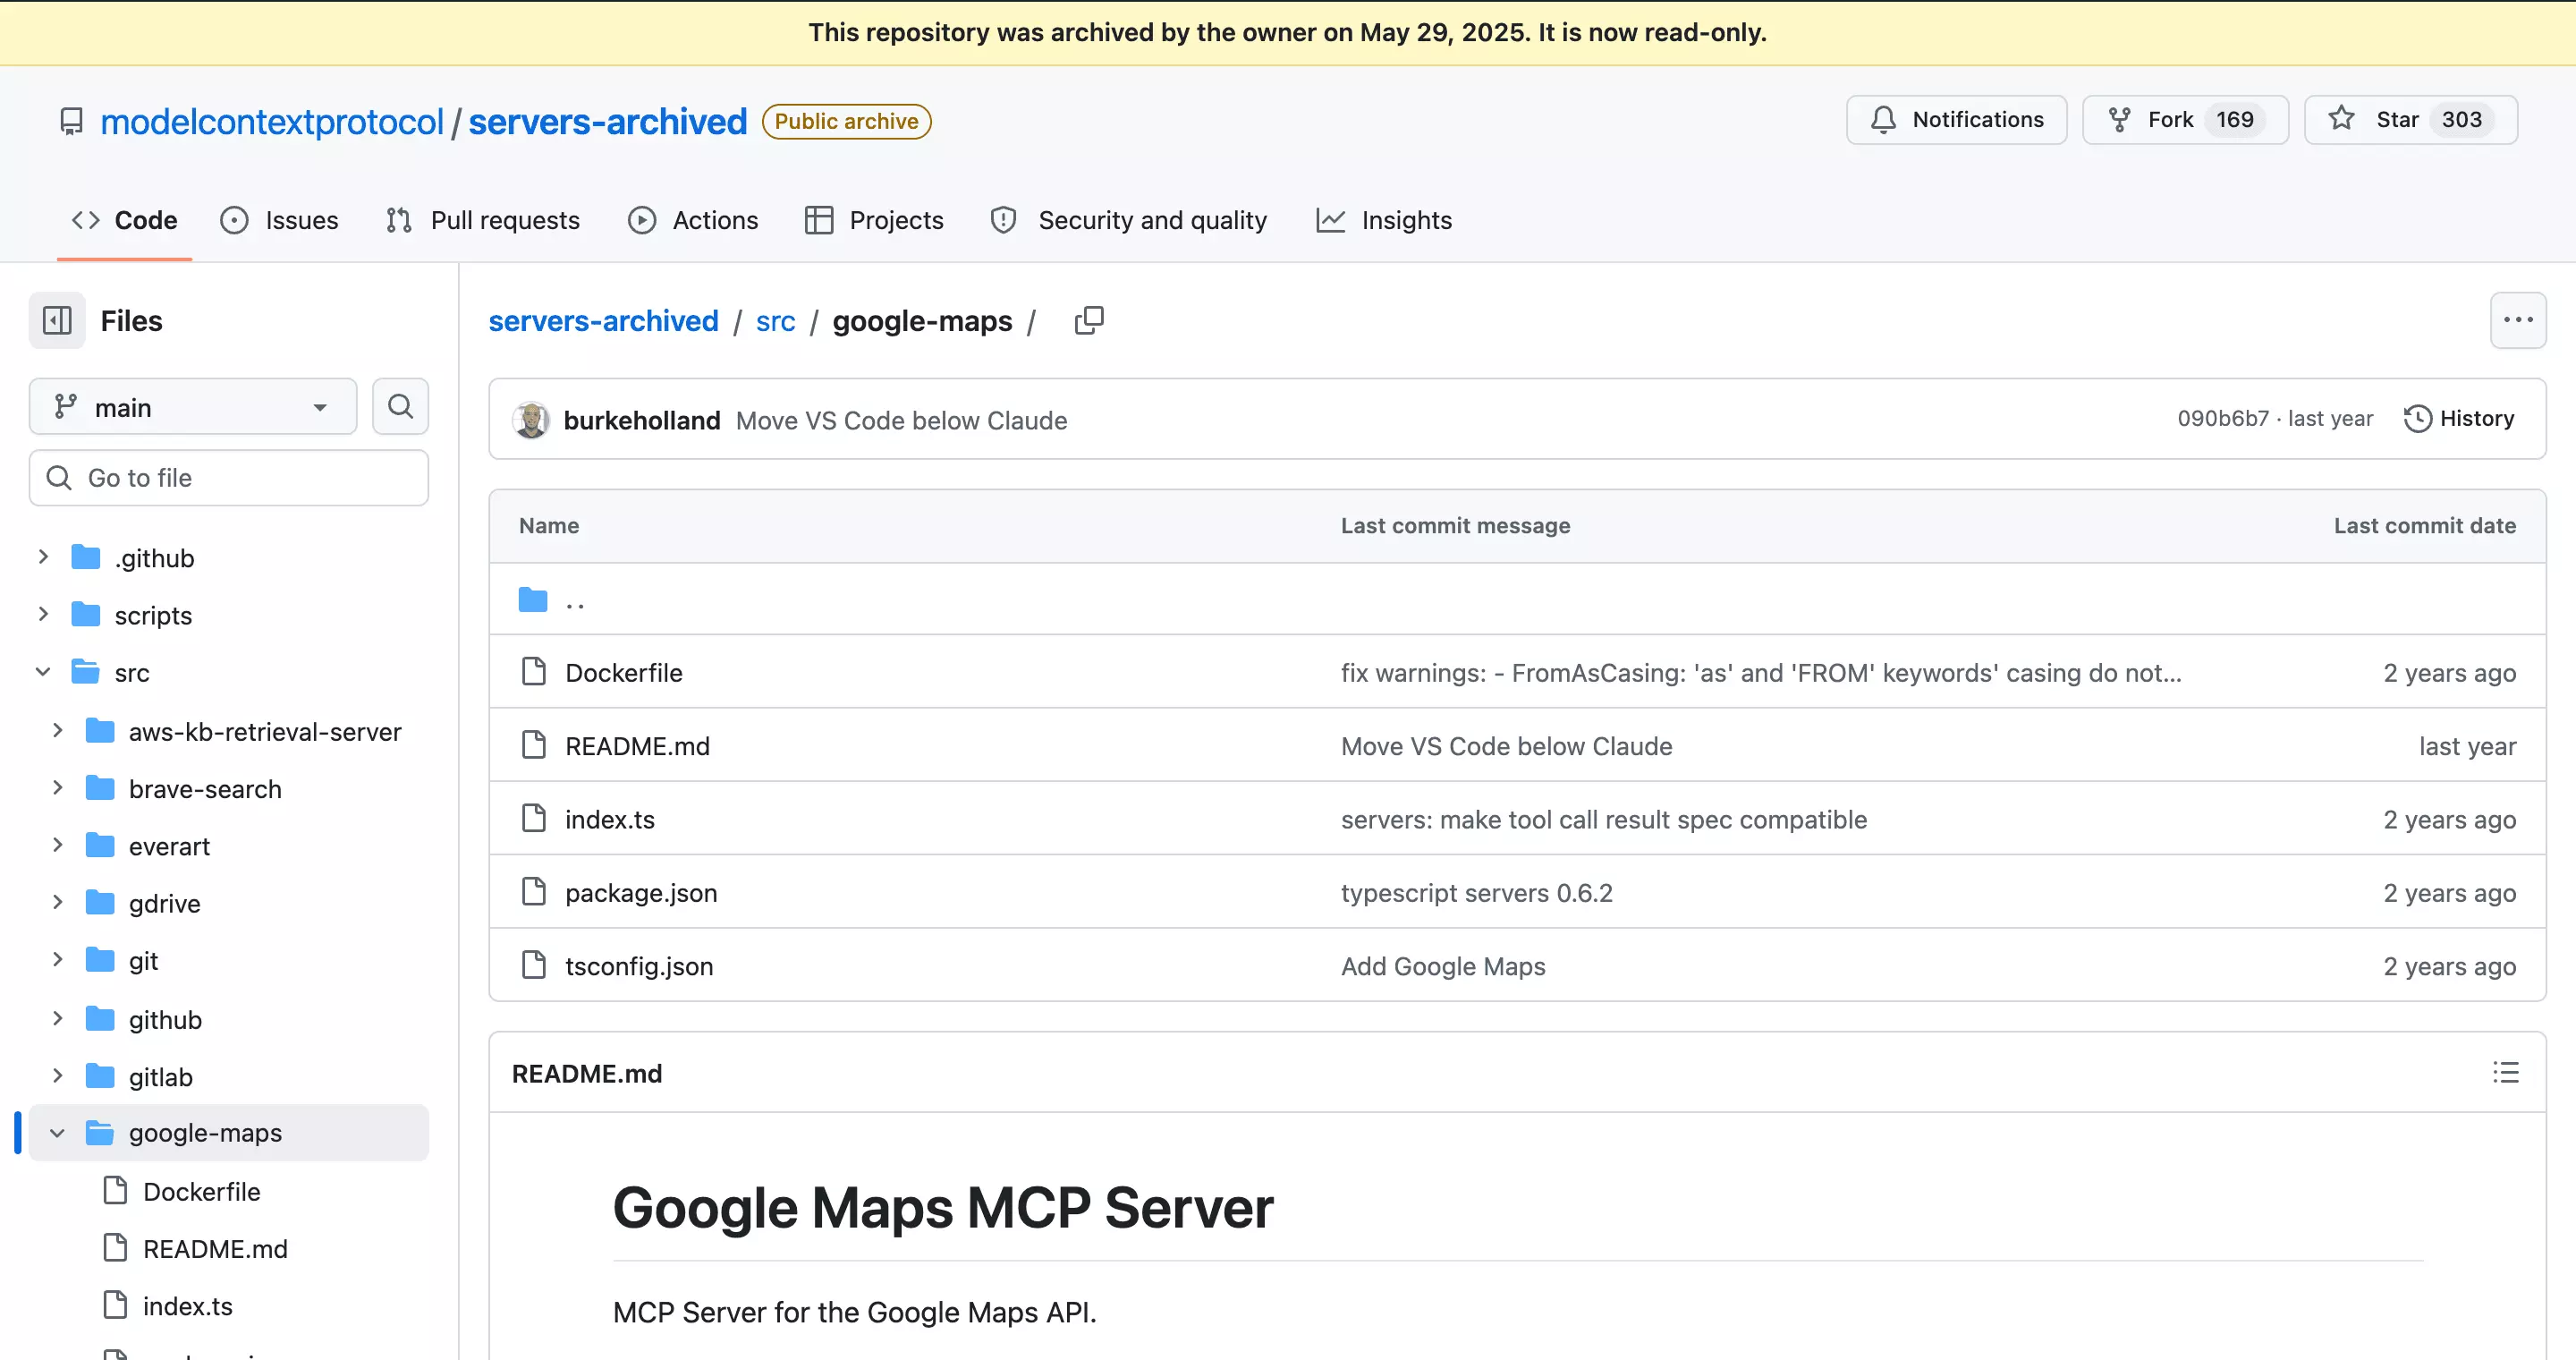The image size is (2576, 1360).
Task: Open 'typescript servers 0.6.2' commit message
Action: 1476,892
